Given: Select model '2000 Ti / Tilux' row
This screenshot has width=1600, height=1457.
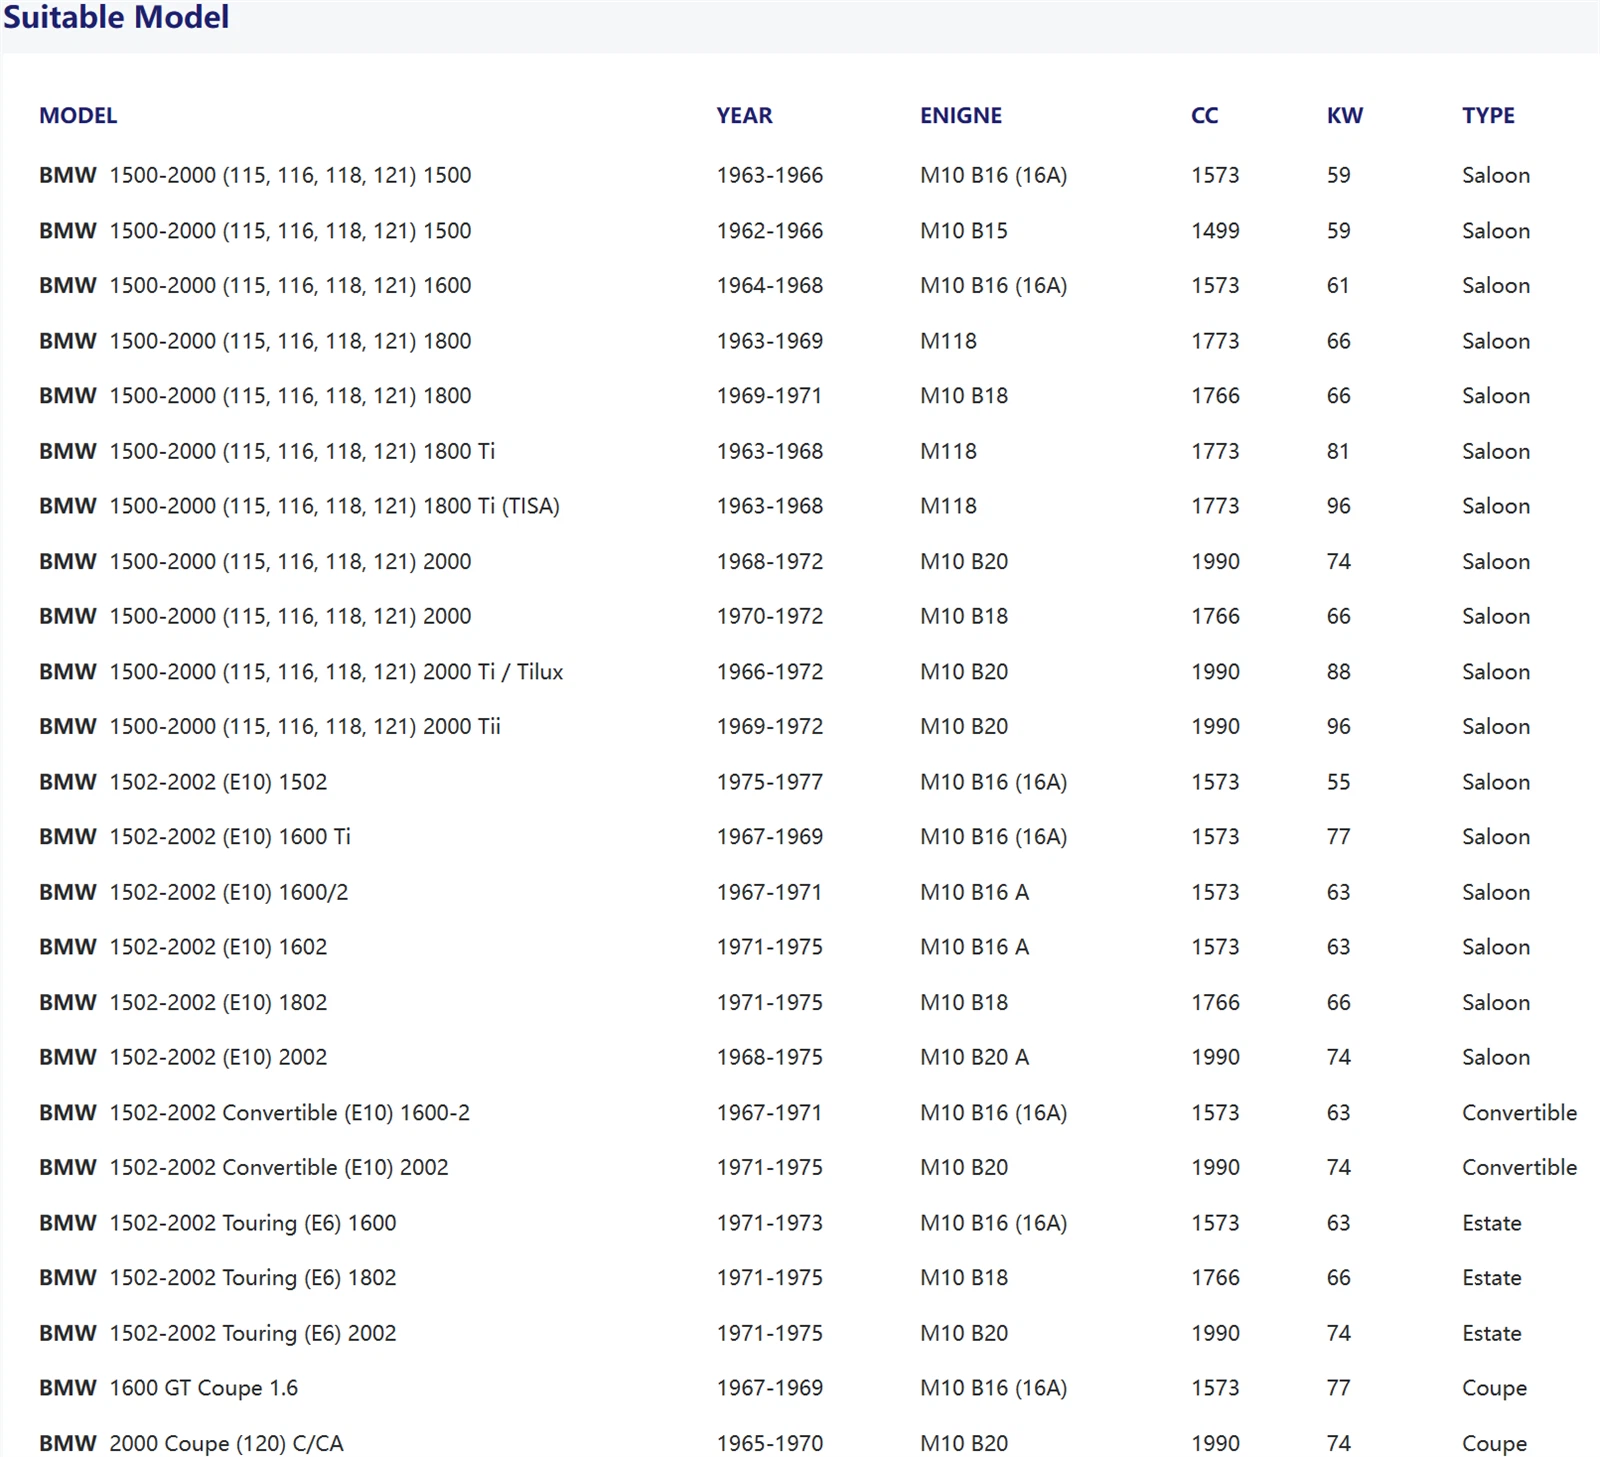Looking at the screenshot, I should (301, 672).
